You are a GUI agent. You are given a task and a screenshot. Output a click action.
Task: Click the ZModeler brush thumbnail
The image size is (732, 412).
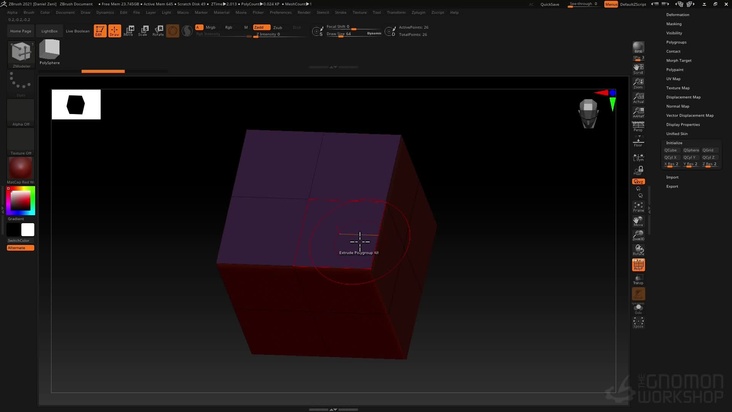(21, 53)
